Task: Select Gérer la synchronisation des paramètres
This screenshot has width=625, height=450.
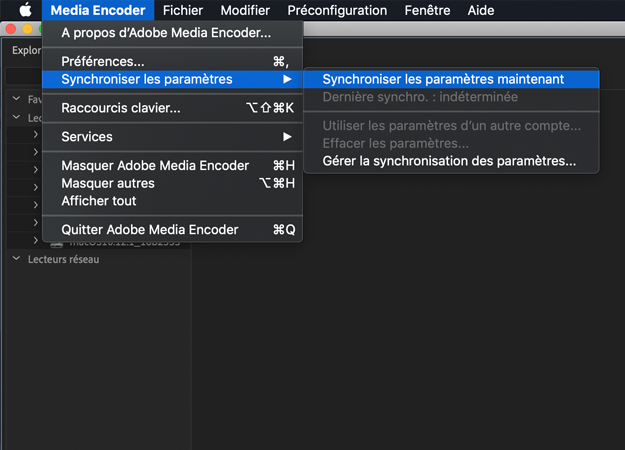Action: pos(449,160)
